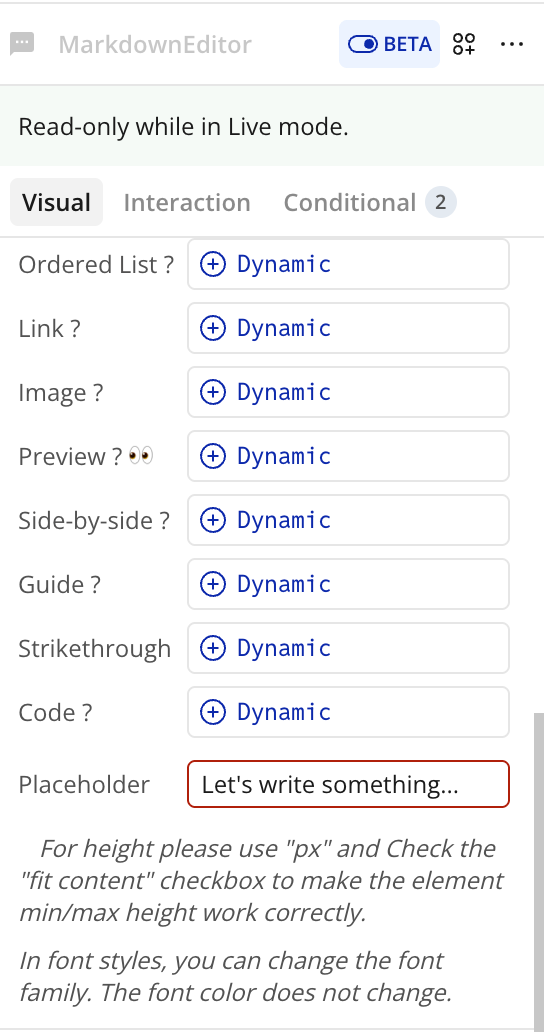Click the plus icon in Link row
This screenshot has width=544, height=1032.
click(212, 328)
